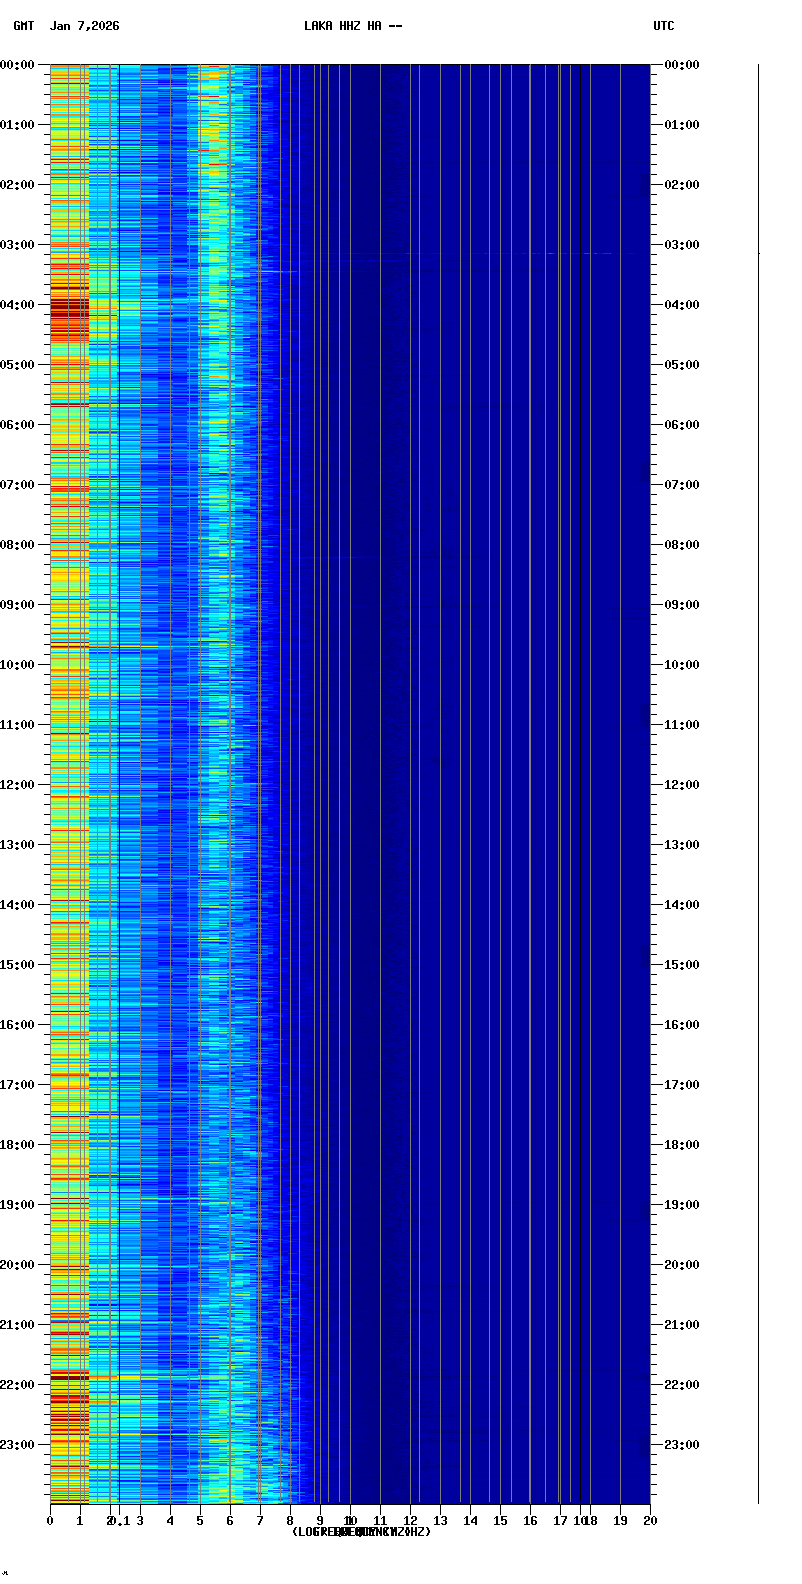Click the station title LAKA HHZ HA
The width and height of the screenshot is (802, 1584).
click(353, 26)
